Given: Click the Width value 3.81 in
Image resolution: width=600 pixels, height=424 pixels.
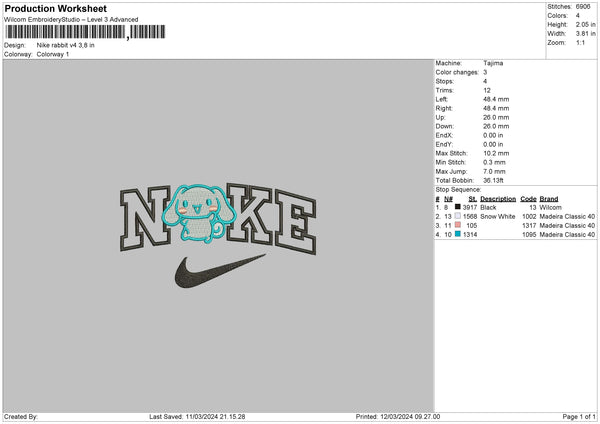Looking at the screenshot, I should pyautogui.click(x=585, y=34).
